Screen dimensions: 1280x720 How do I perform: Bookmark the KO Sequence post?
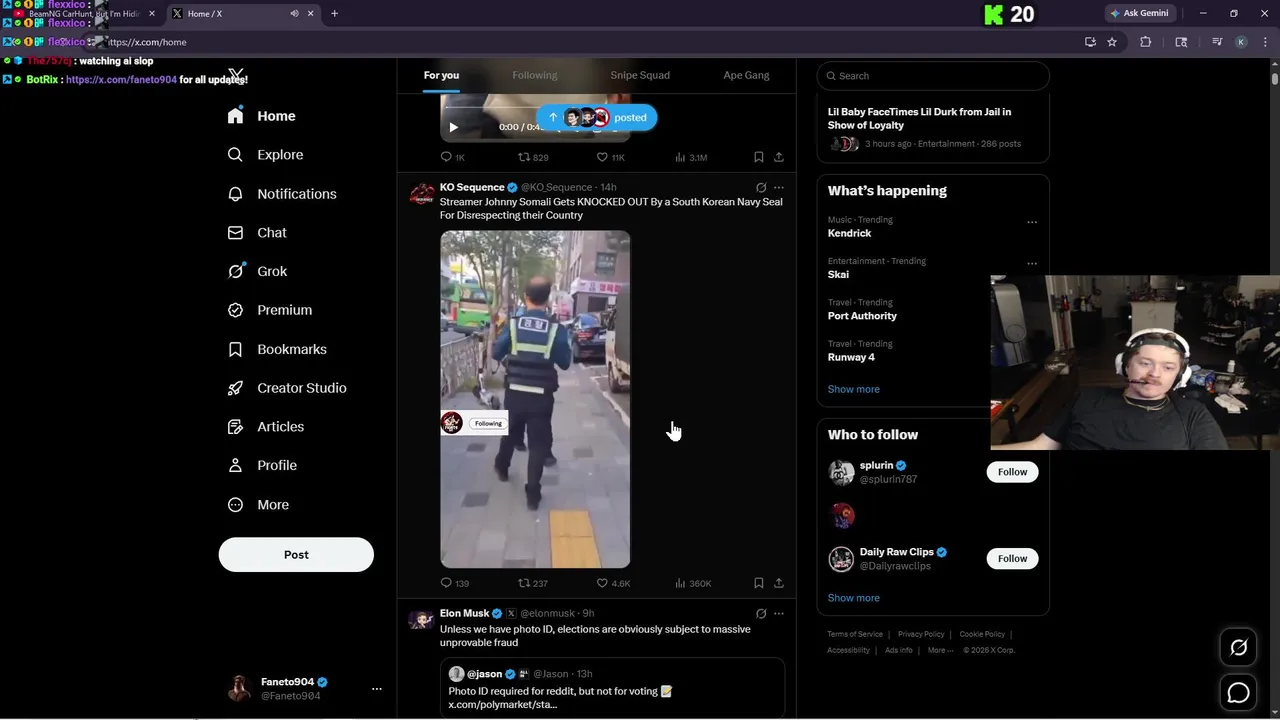click(759, 583)
